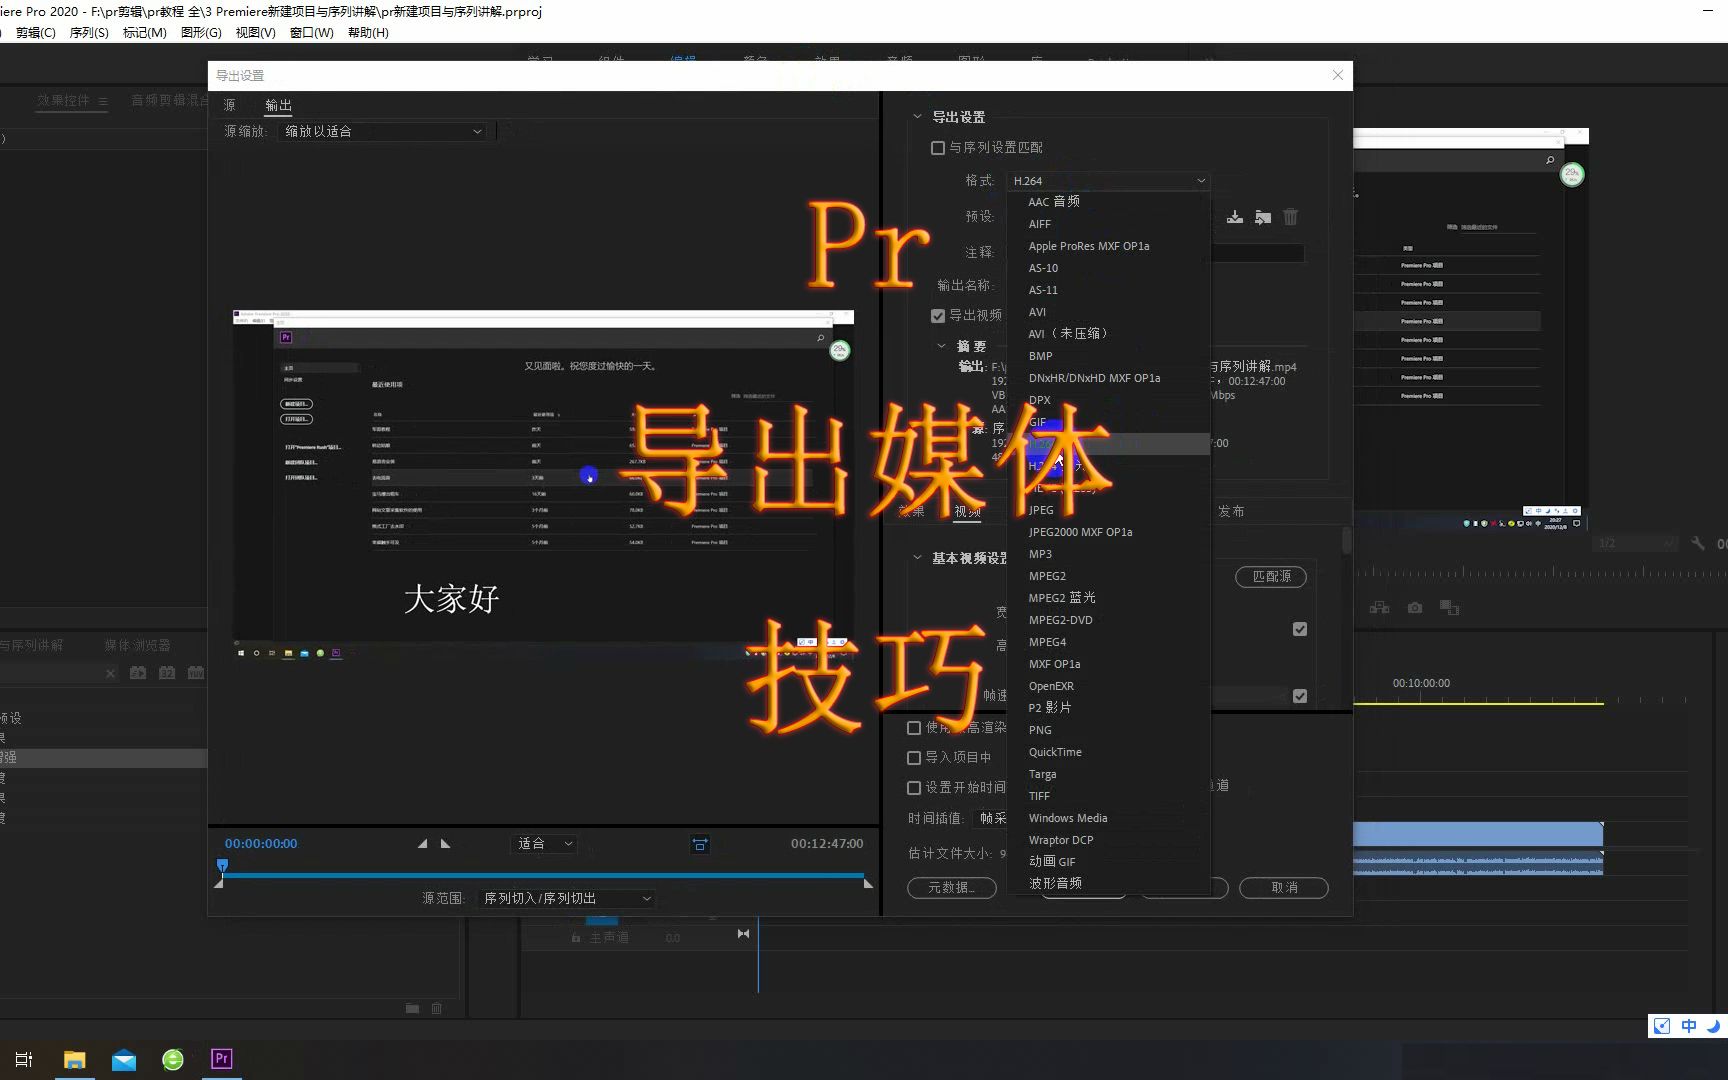
Task: Click the comparison view icon beside the camera
Action: (x=1449, y=608)
